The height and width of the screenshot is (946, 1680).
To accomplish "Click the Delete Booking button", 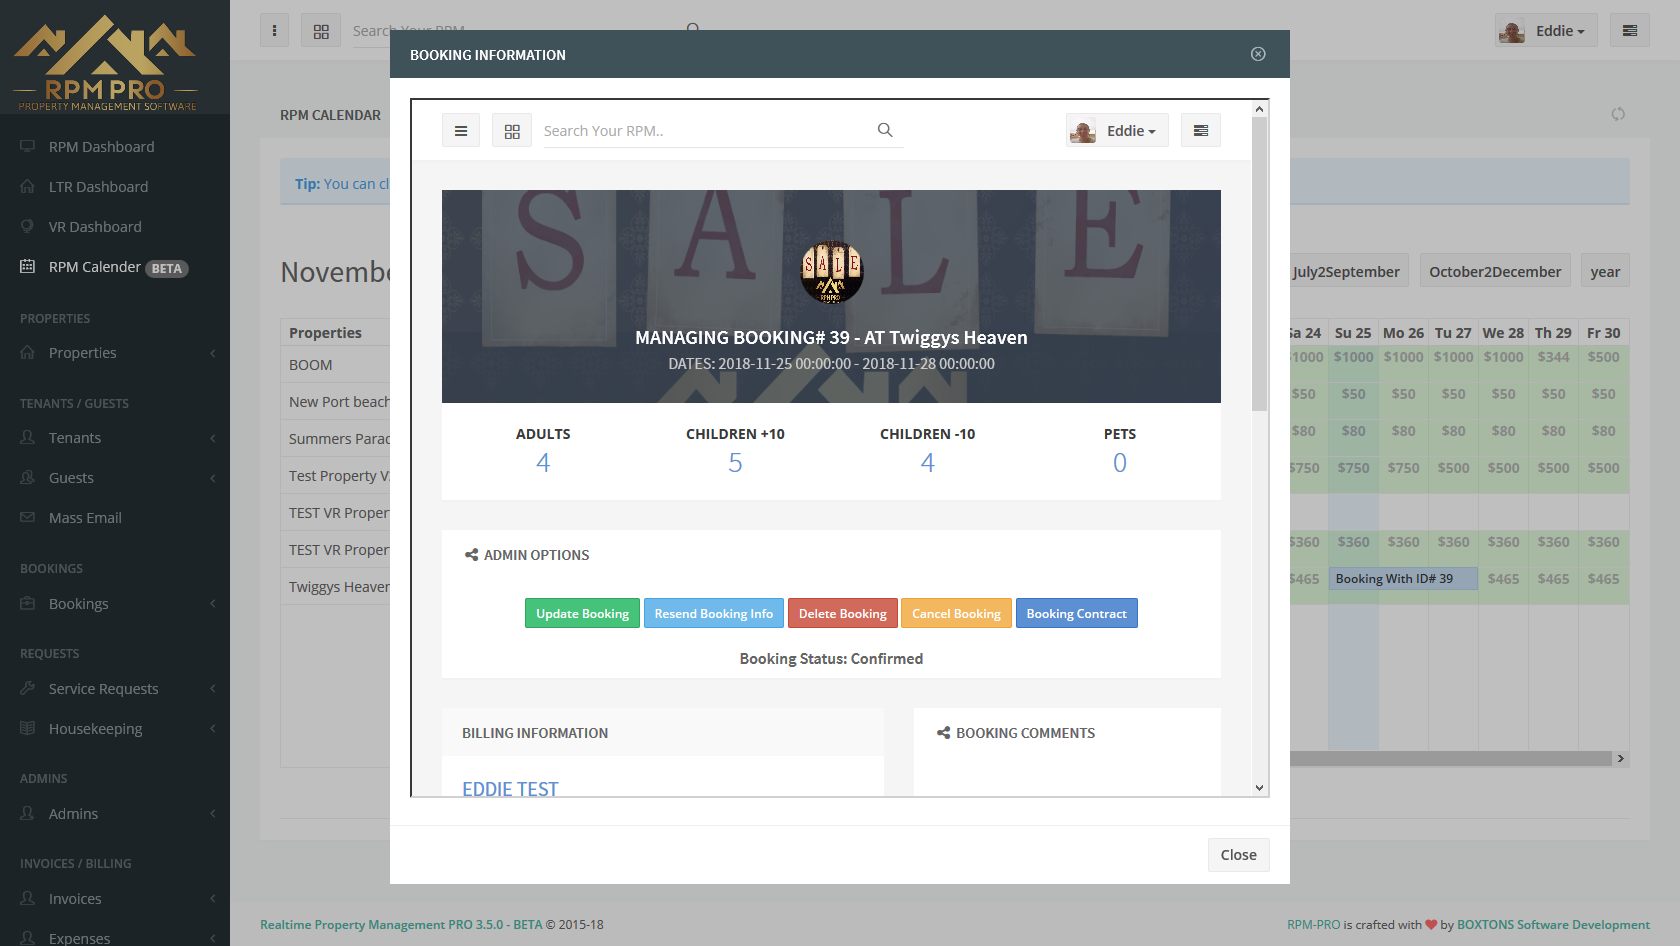I will click(843, 613).
